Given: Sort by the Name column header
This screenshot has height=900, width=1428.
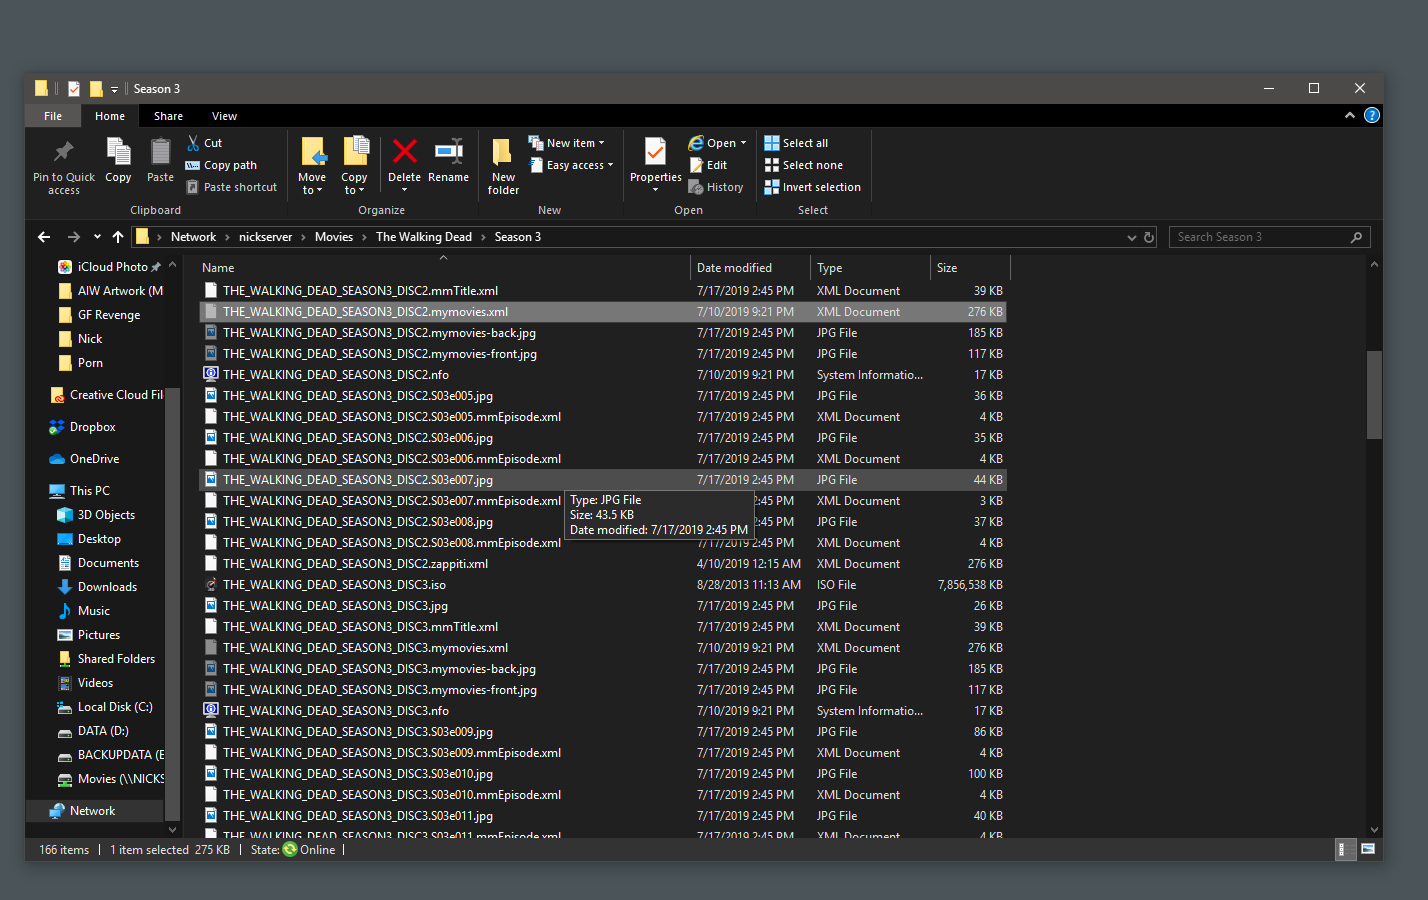Looking at the screenshot, I should pos(443,268).
